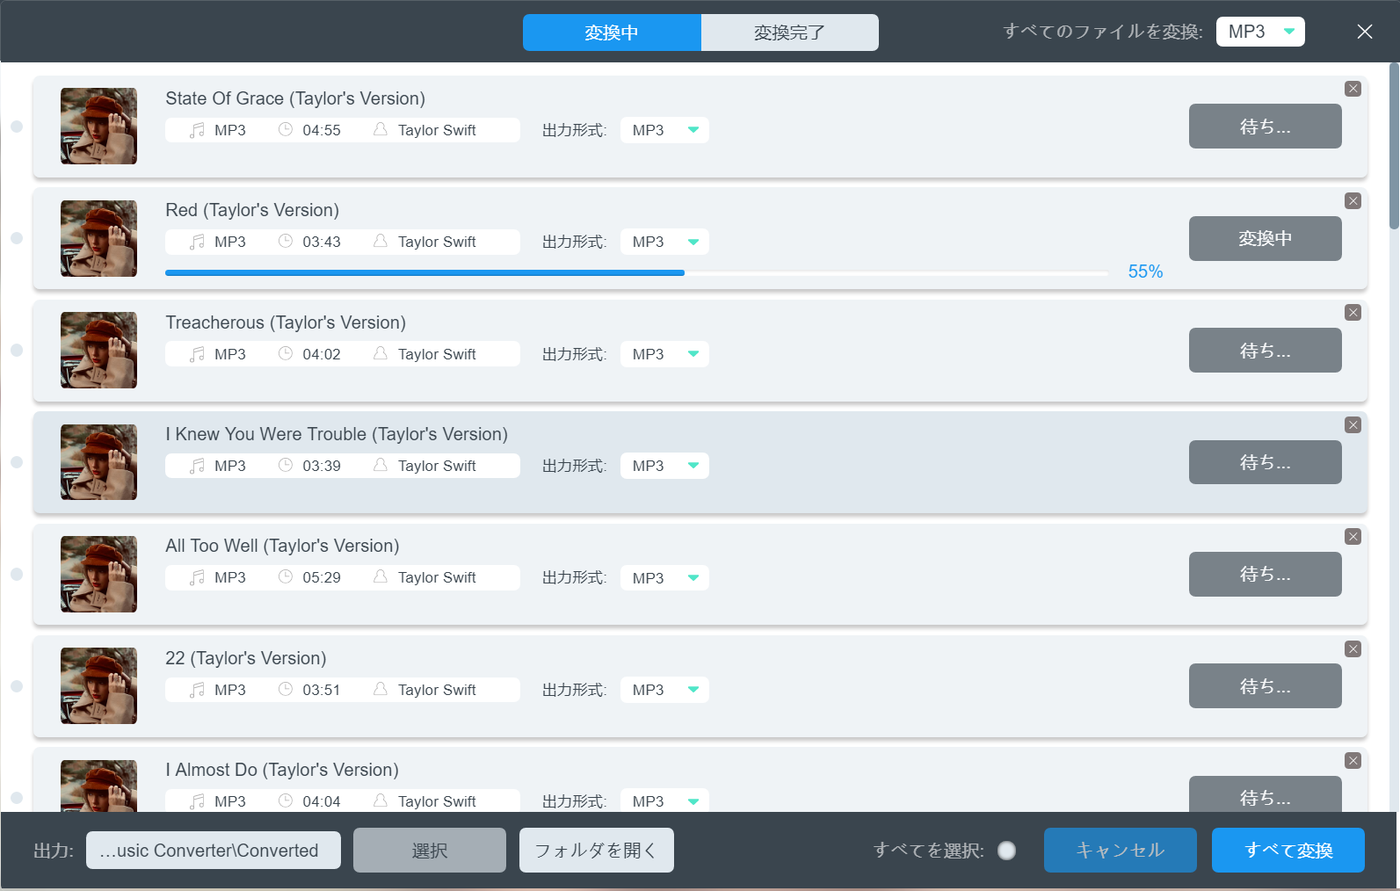Click 待ち... button for State Of Grace
The image size is (1400, 891).
pos(1265,127)
